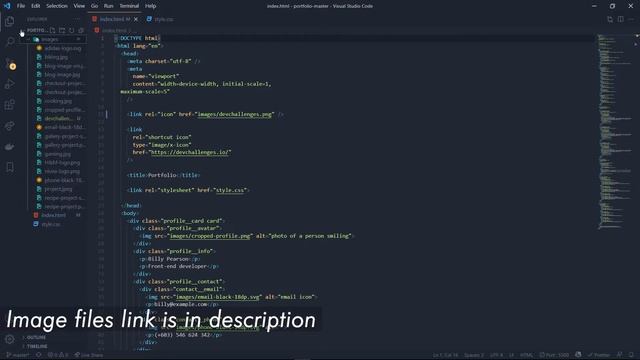Open the Selection menu
The height and width of the screenshot is (360, 640).
click(57, 6)
